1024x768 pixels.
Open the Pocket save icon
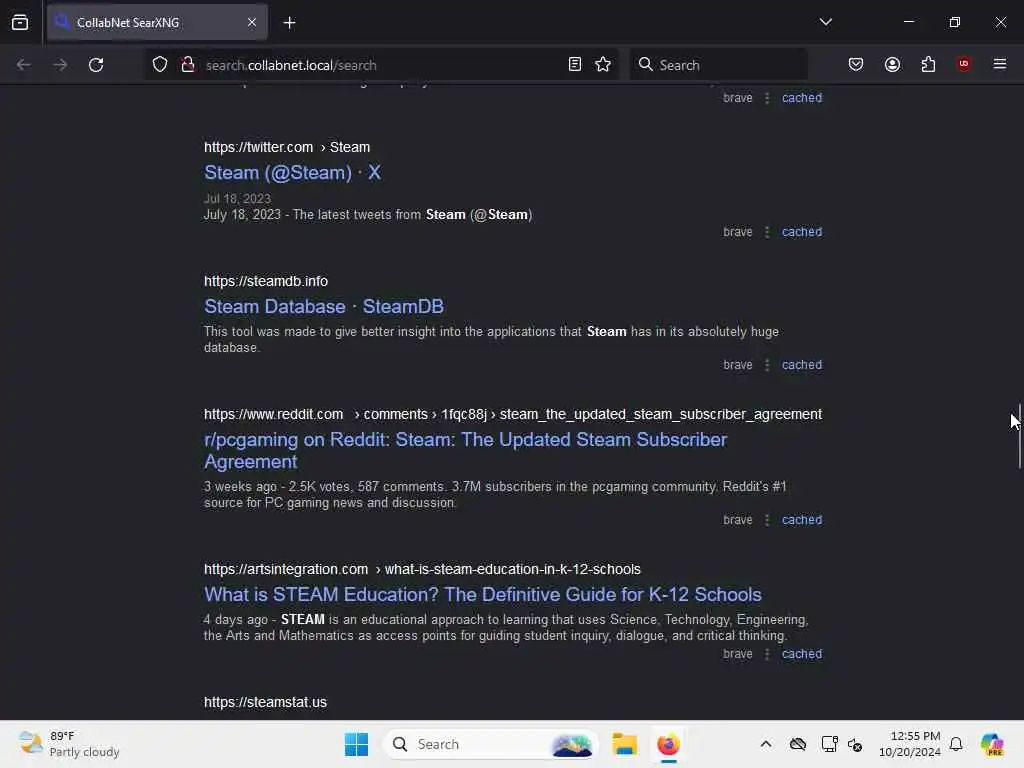click(856, 65)
